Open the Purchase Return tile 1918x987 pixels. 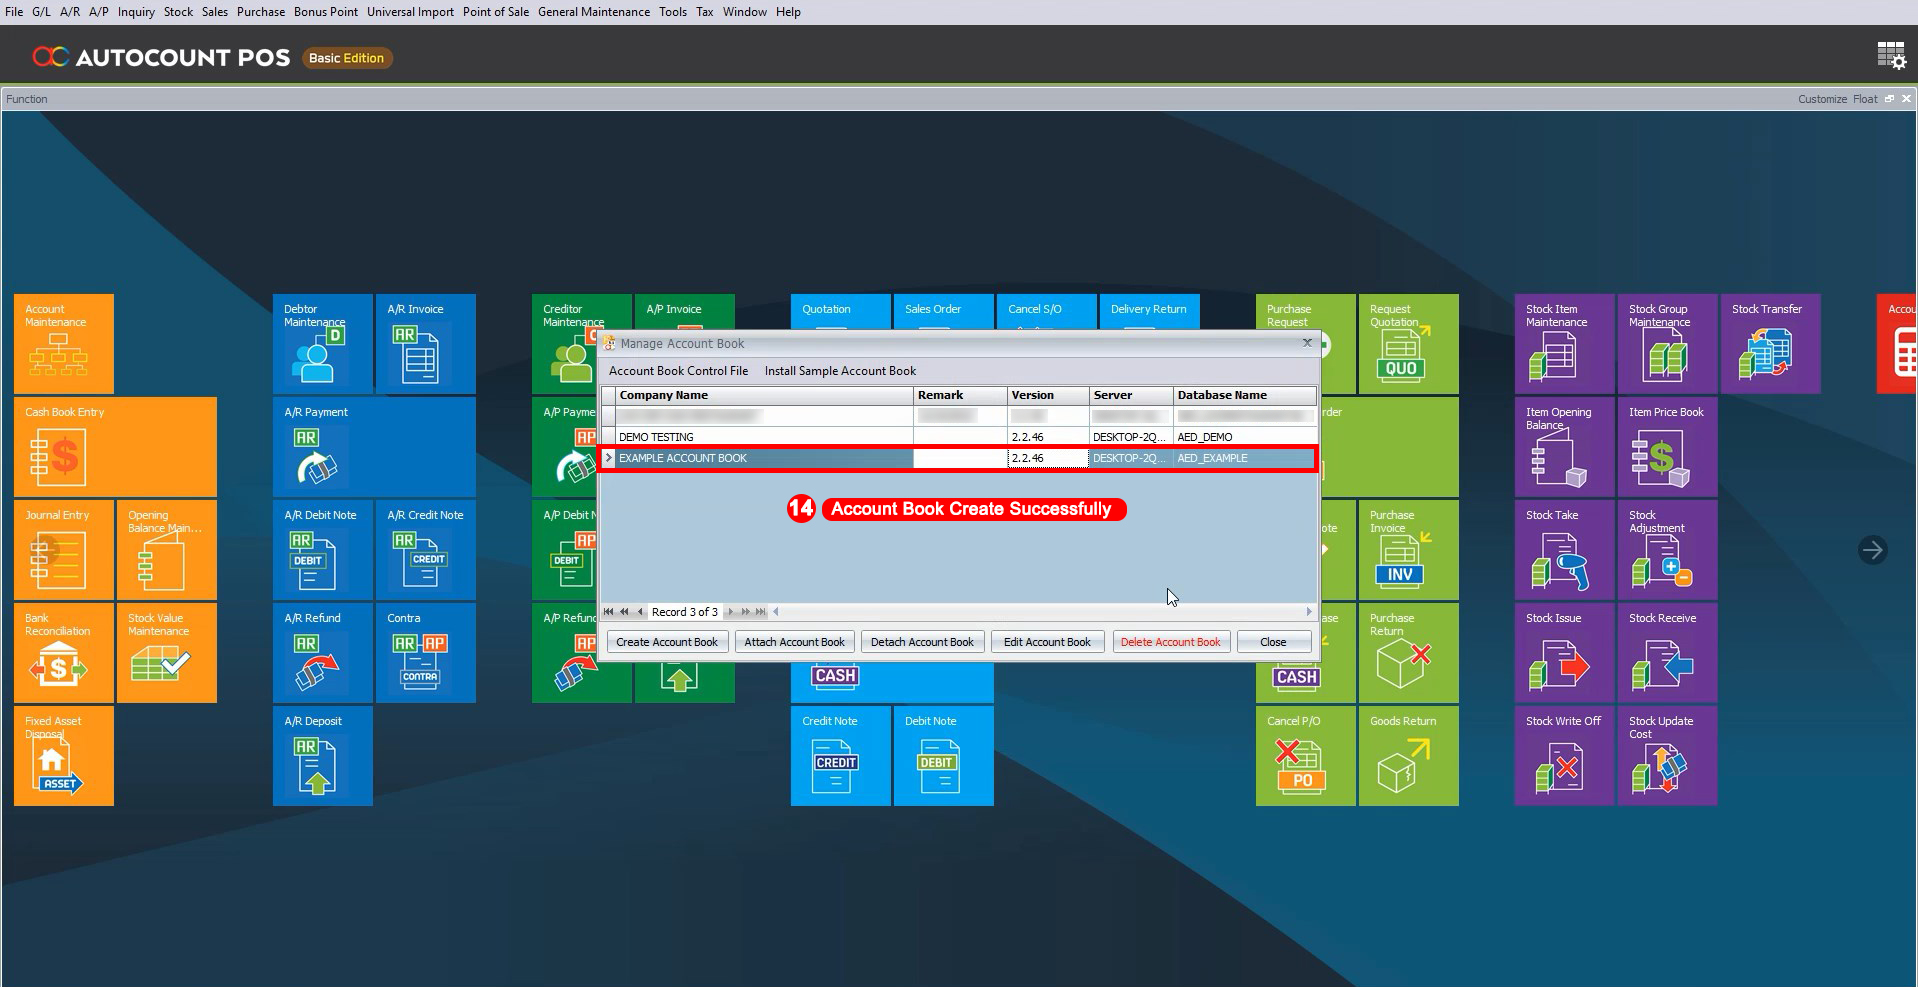(x=1409, y=652)
